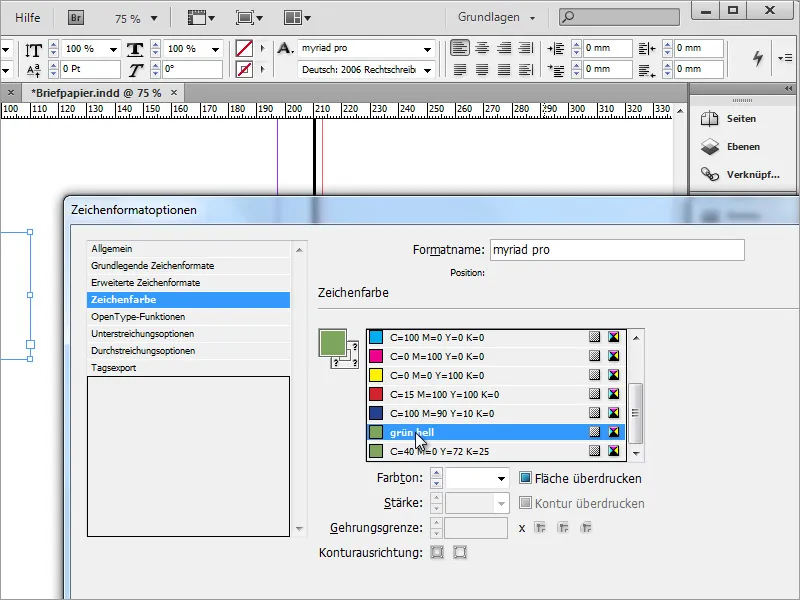Click the character style A. icon
800x600 pixels.
point(285,48)
